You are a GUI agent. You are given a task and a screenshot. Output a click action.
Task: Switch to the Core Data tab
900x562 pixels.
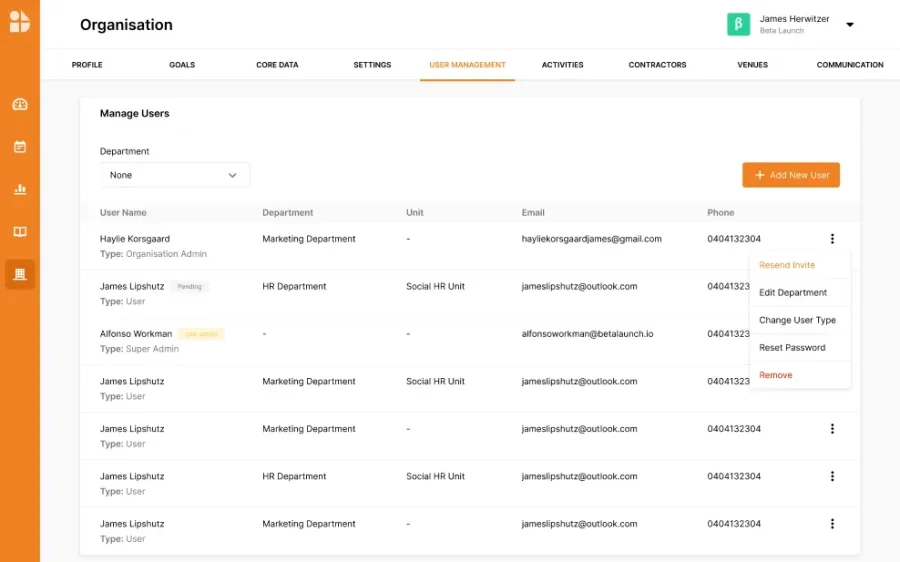coord(277,65)
